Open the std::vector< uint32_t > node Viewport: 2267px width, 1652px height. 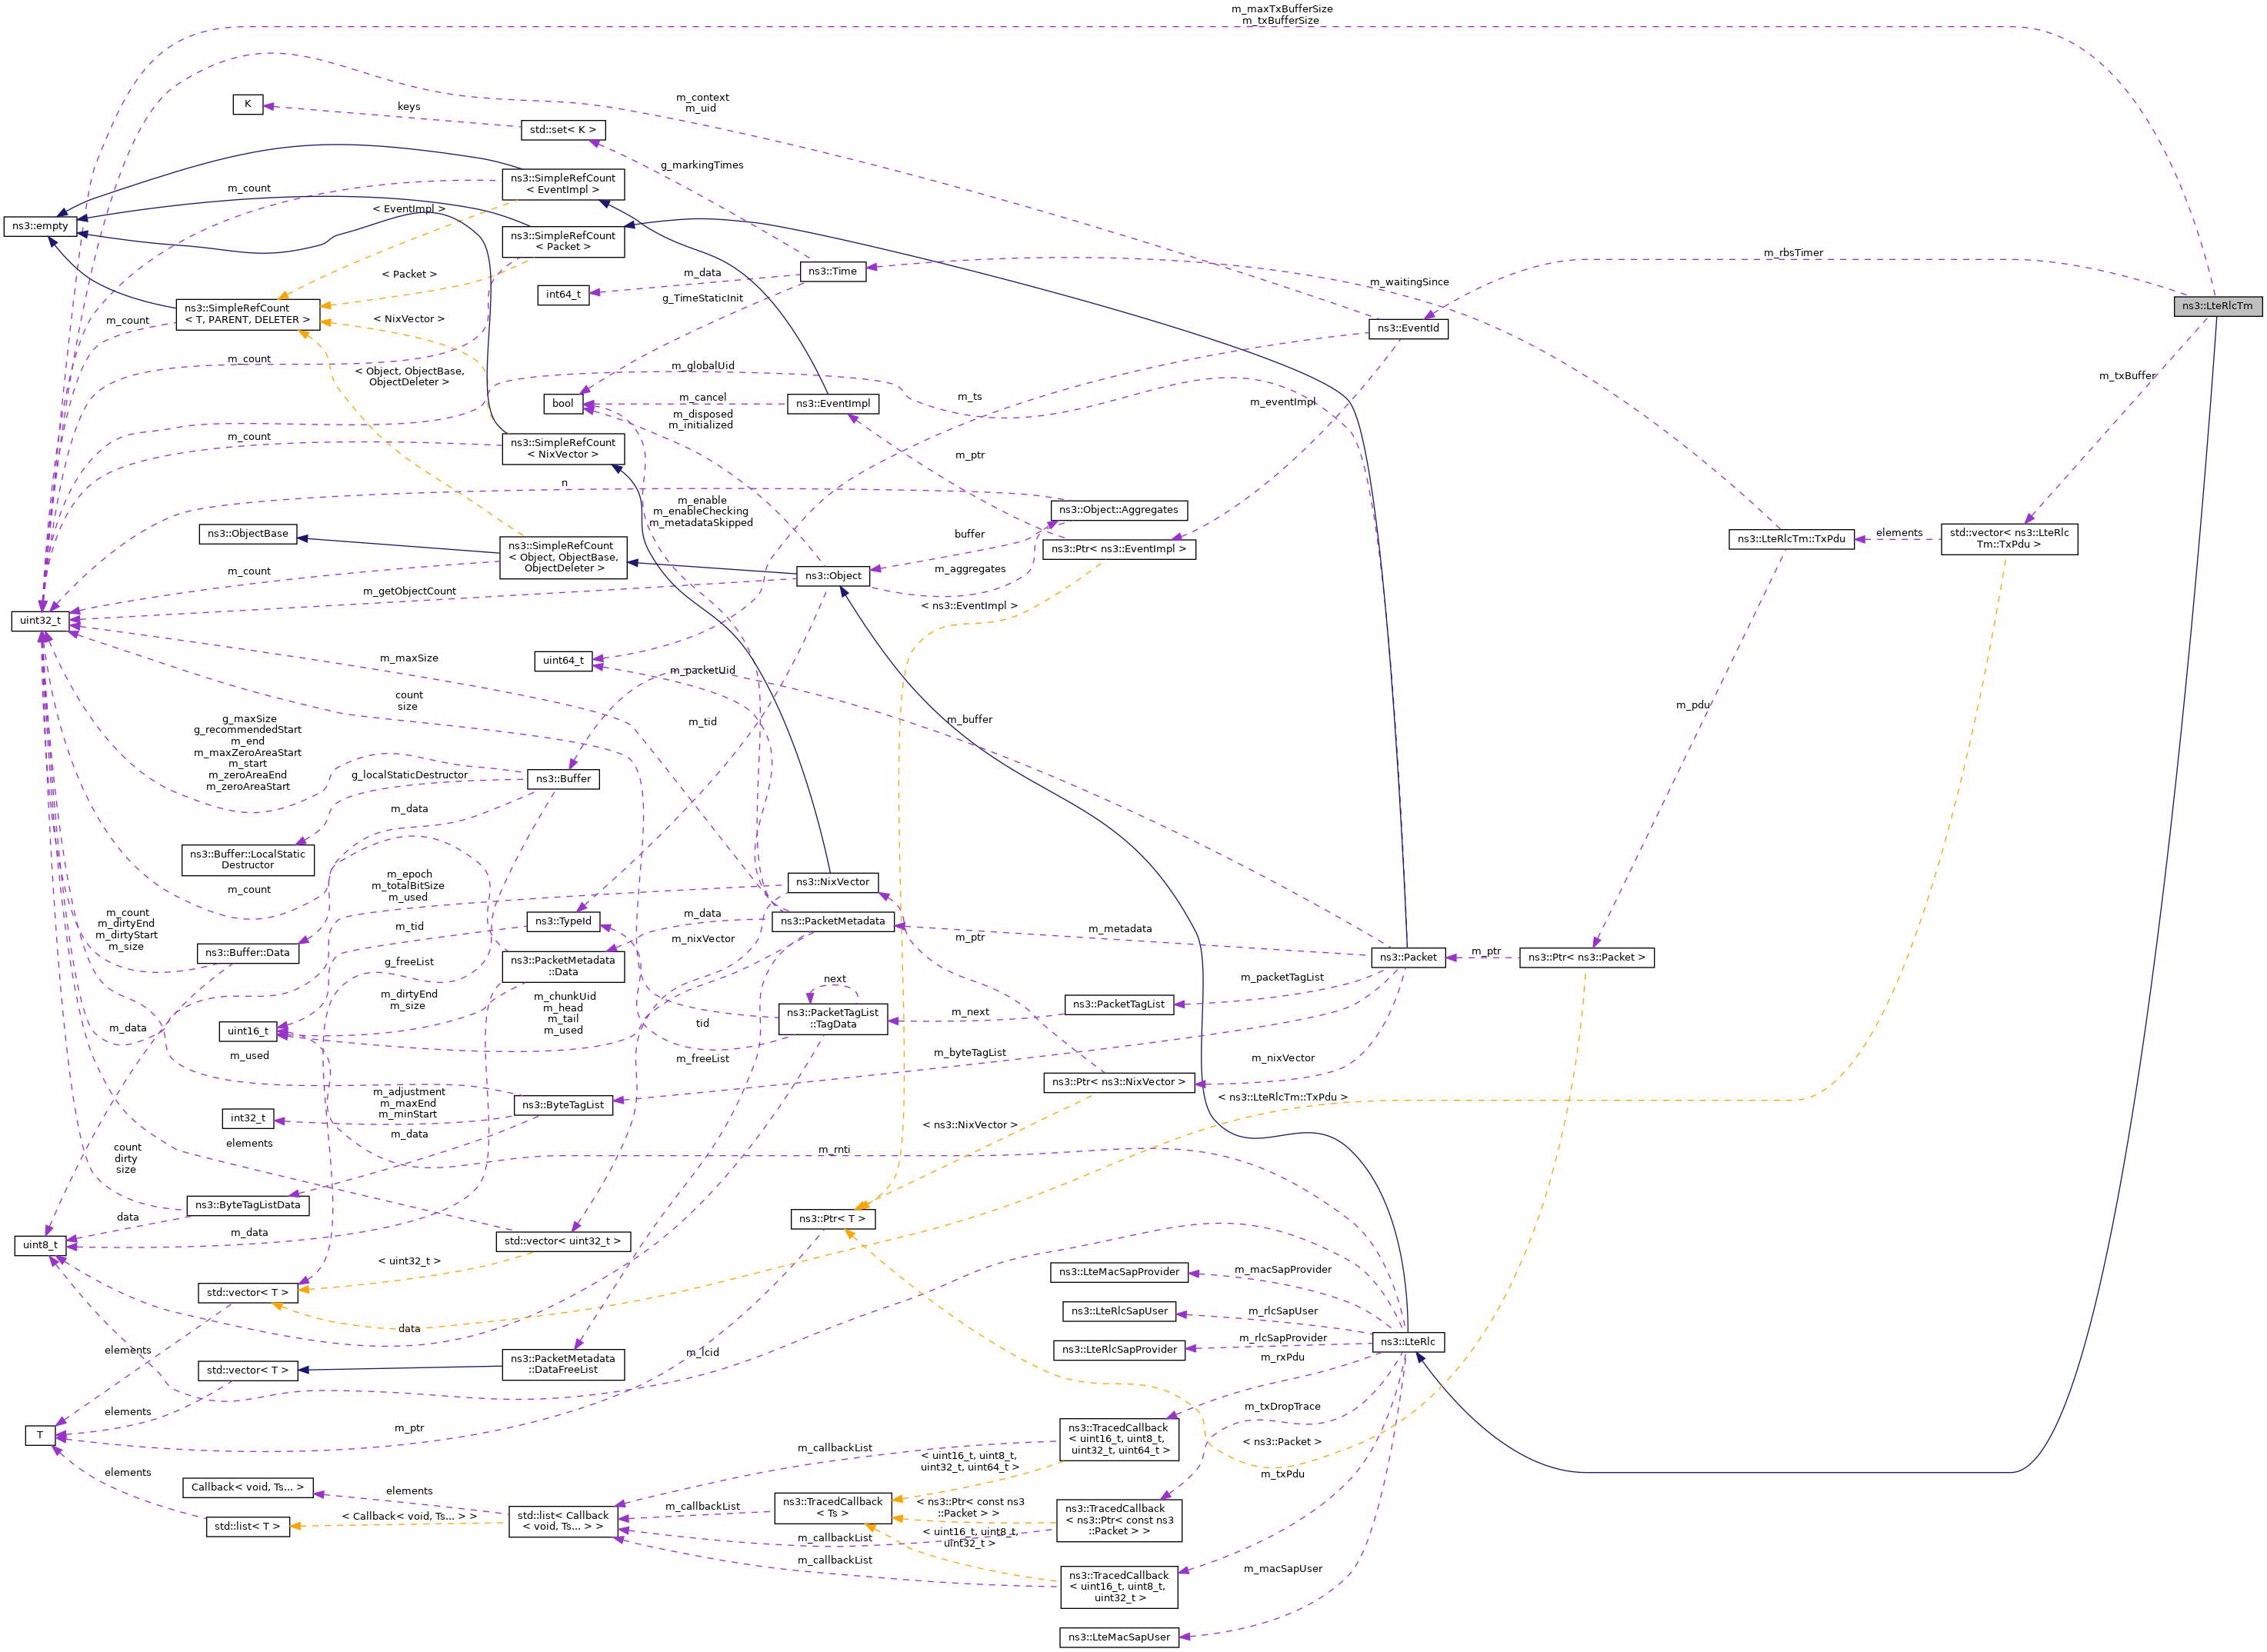click(563, 1241)
